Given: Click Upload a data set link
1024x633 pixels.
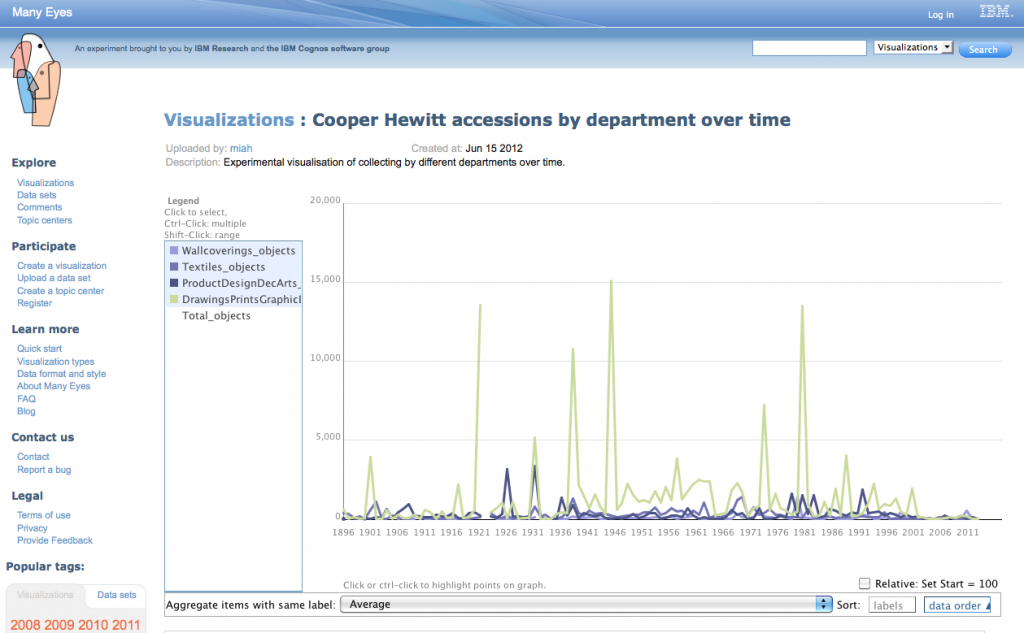Looking at the screenshot, I should (x=54, y=278).
